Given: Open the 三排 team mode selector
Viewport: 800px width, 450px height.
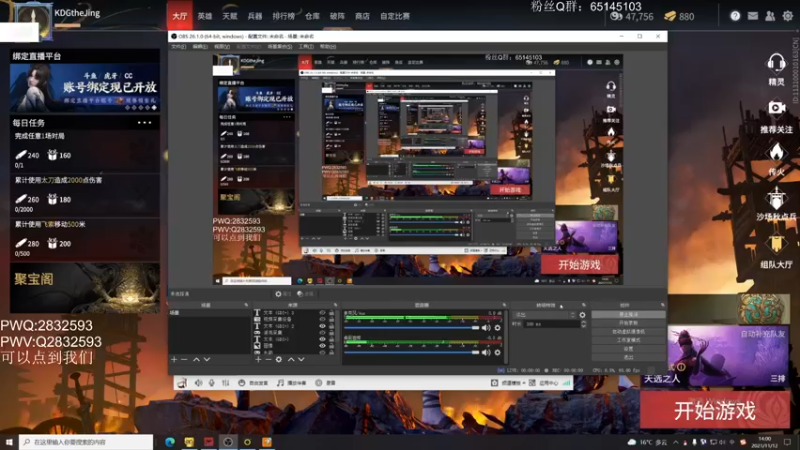Looking at the screenshot, I should [778, 379].
